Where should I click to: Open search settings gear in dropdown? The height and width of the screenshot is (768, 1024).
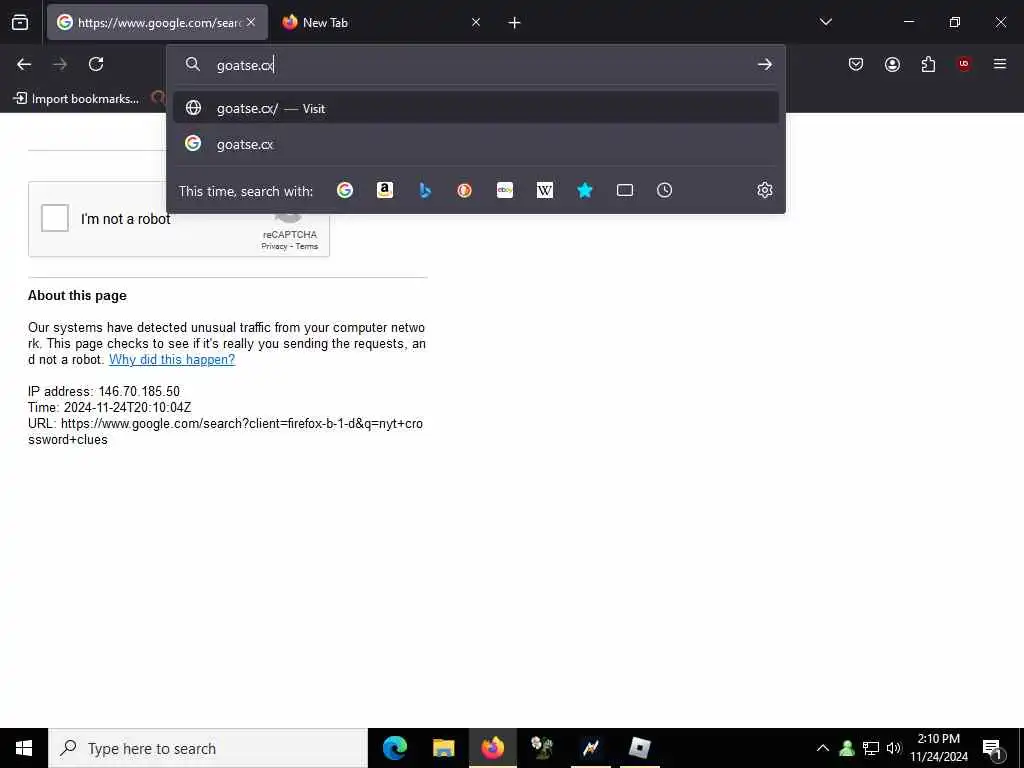click(765, 190)
